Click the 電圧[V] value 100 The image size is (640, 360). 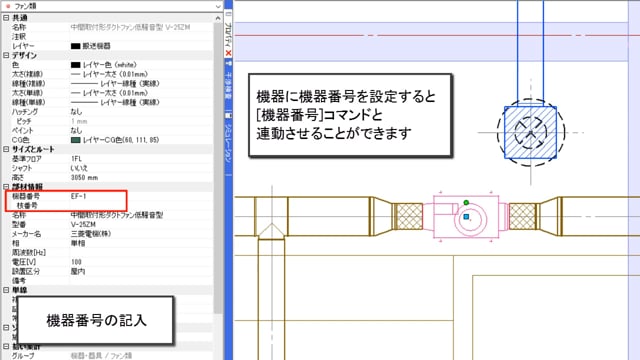(x=76, y=262)
